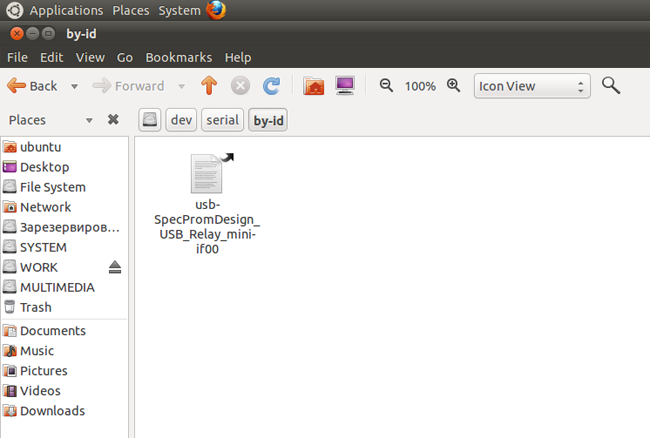The width and height of the screenshot is (650, 438).
Task: Launch Firefox from the top panel
Action: tap(216, 10)
